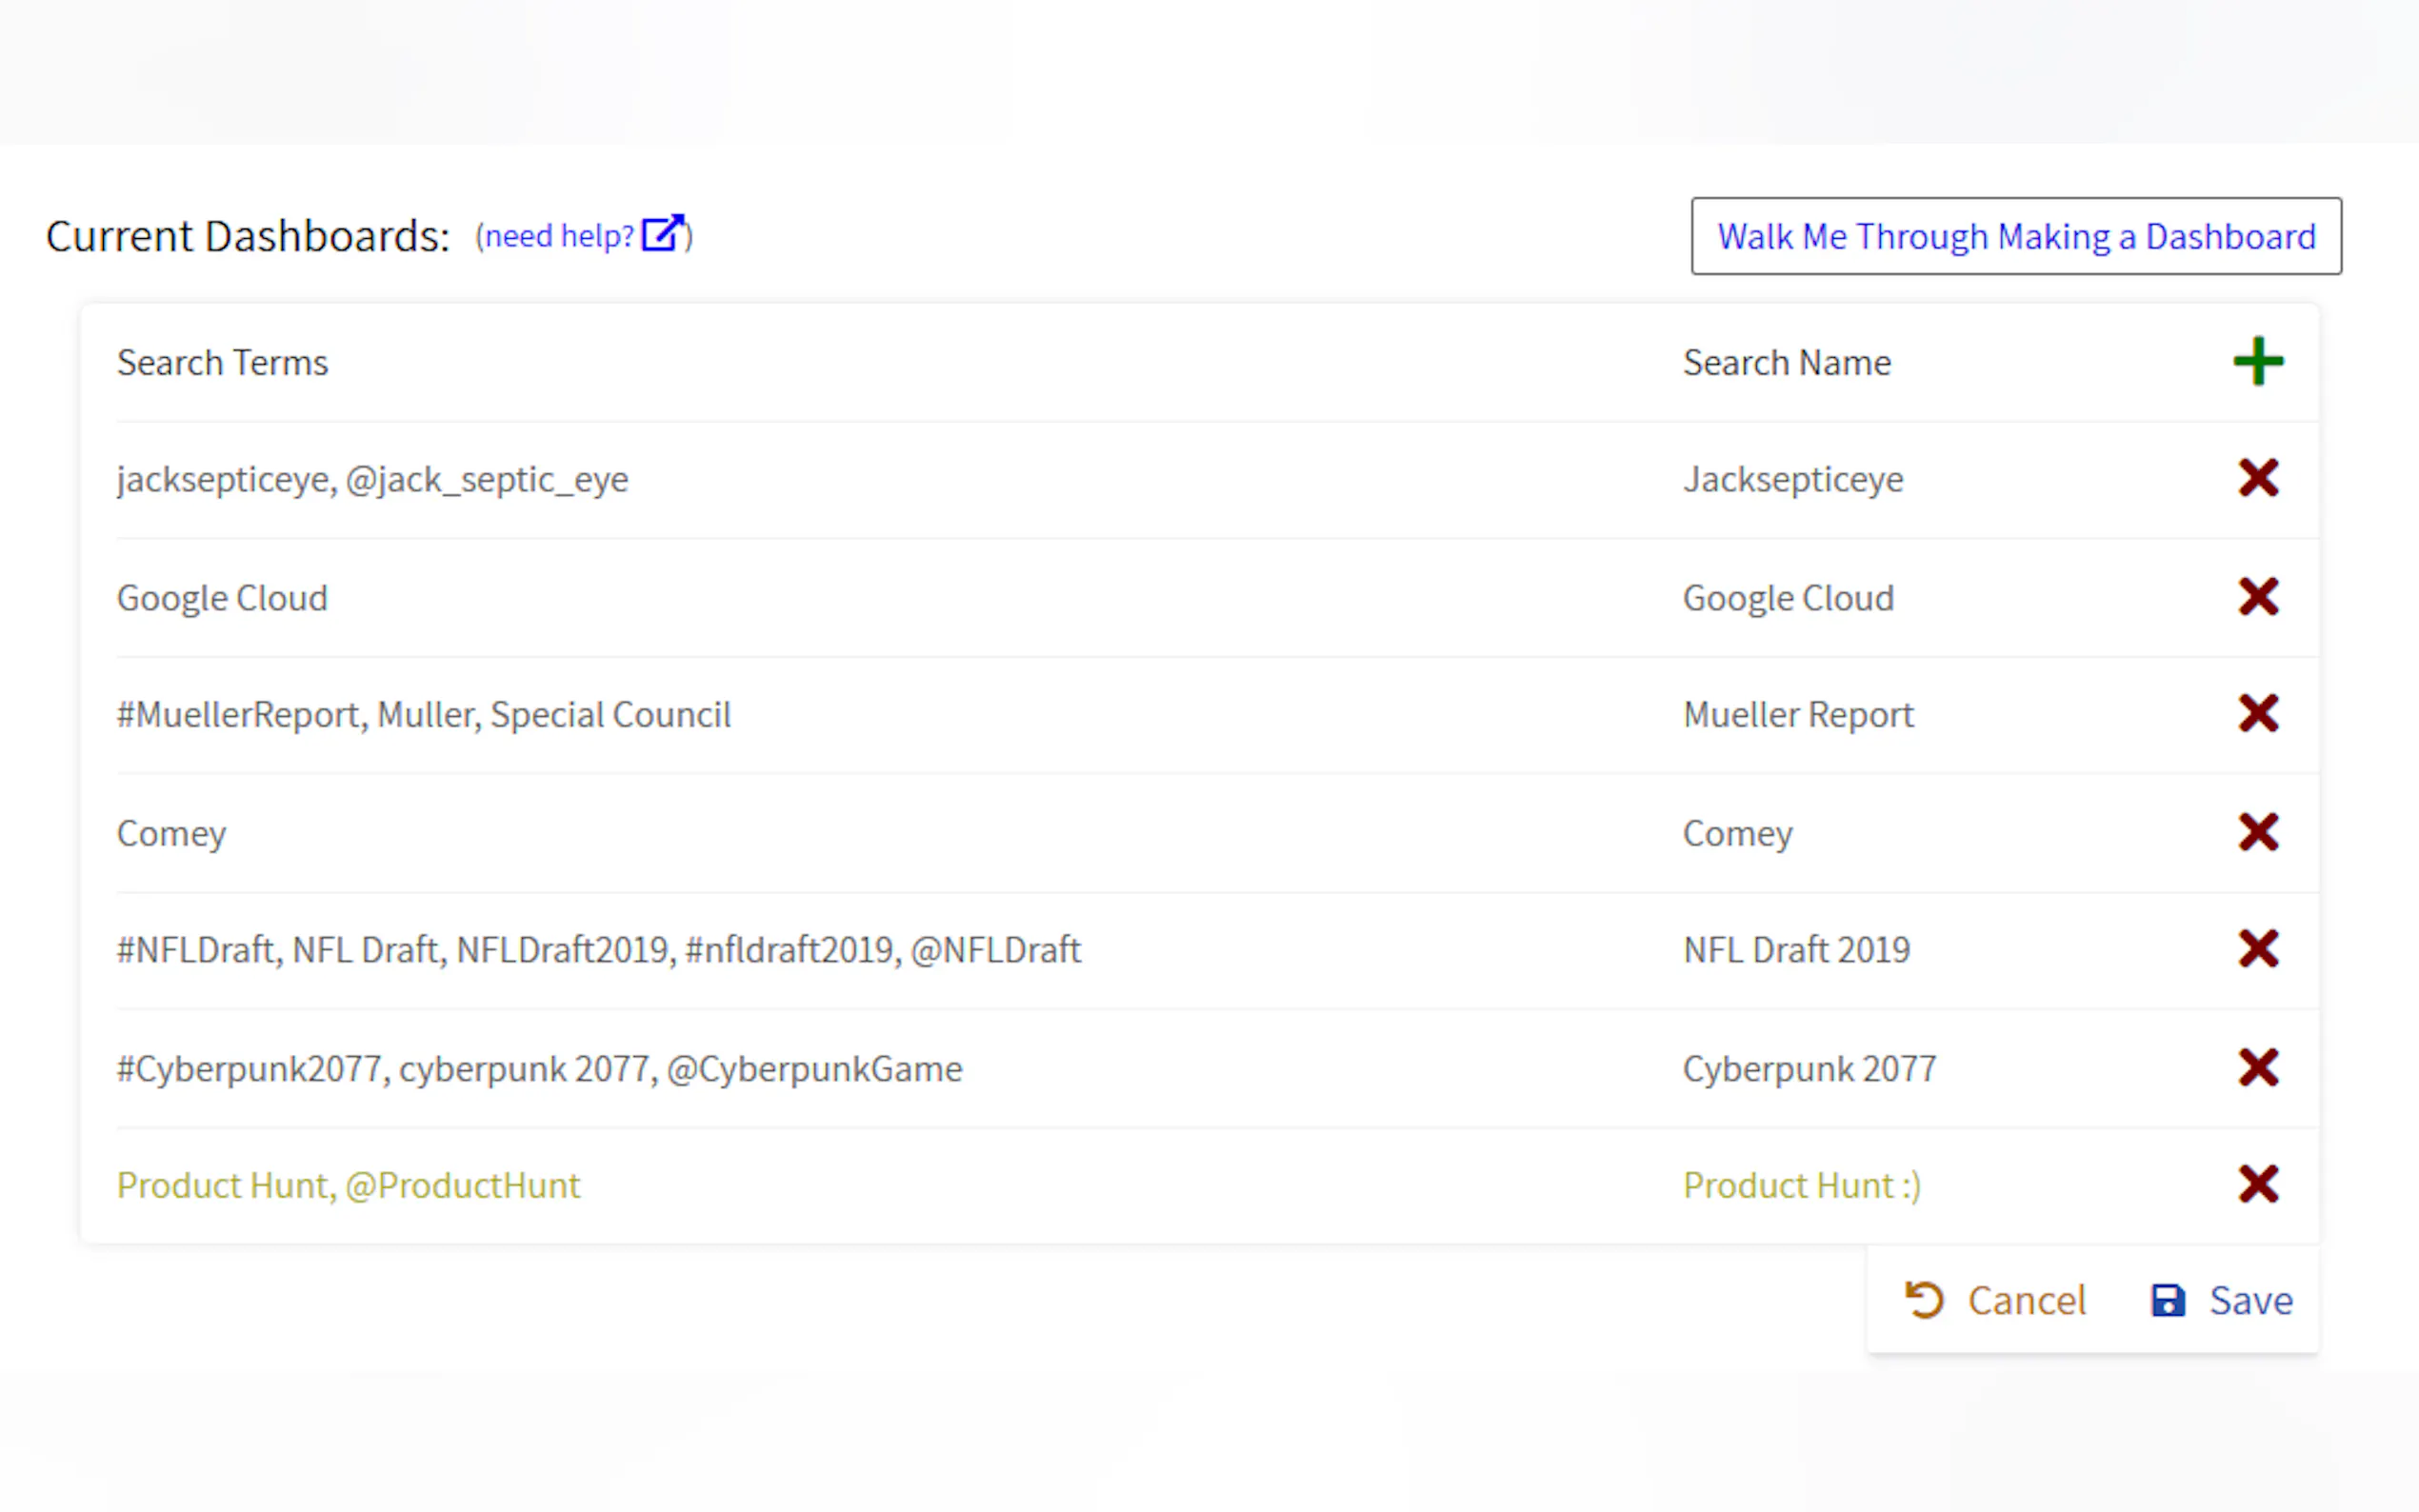Open Walk Me Through Making a Dashboard
Viewport: 2419px width, 1512px height.
2015,236
